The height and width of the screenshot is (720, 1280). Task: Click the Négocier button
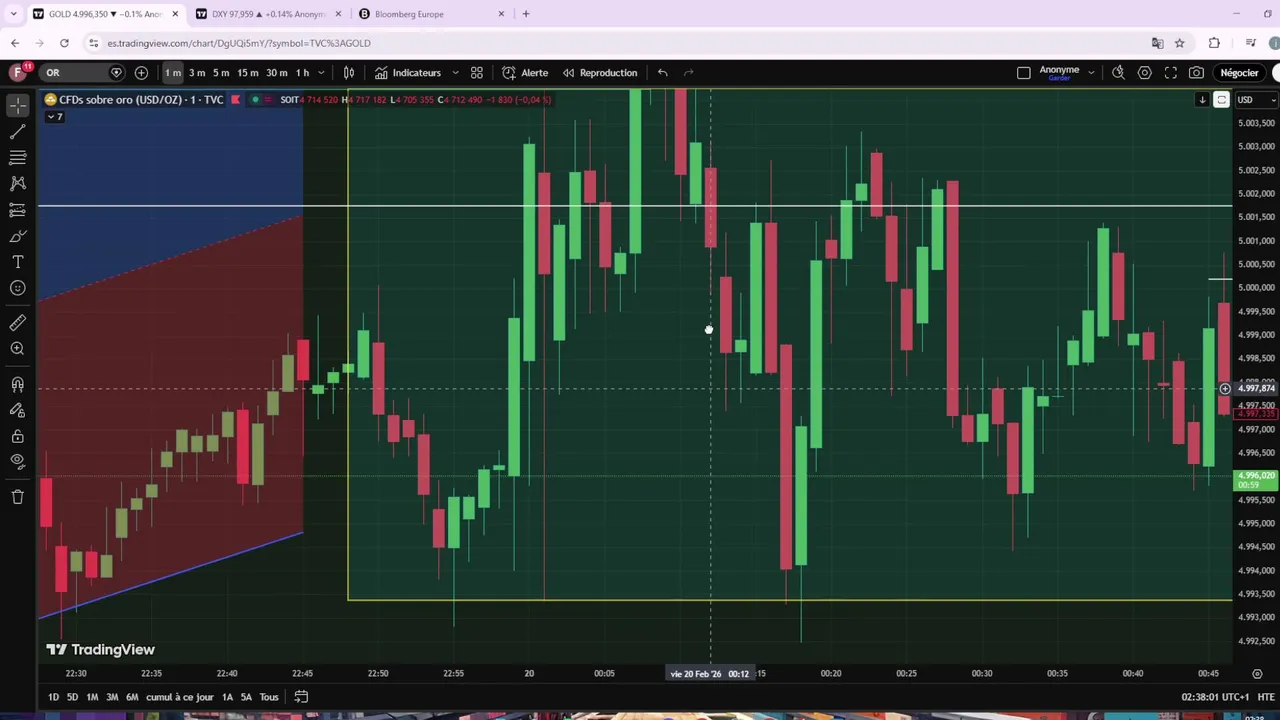(1239, 72)
